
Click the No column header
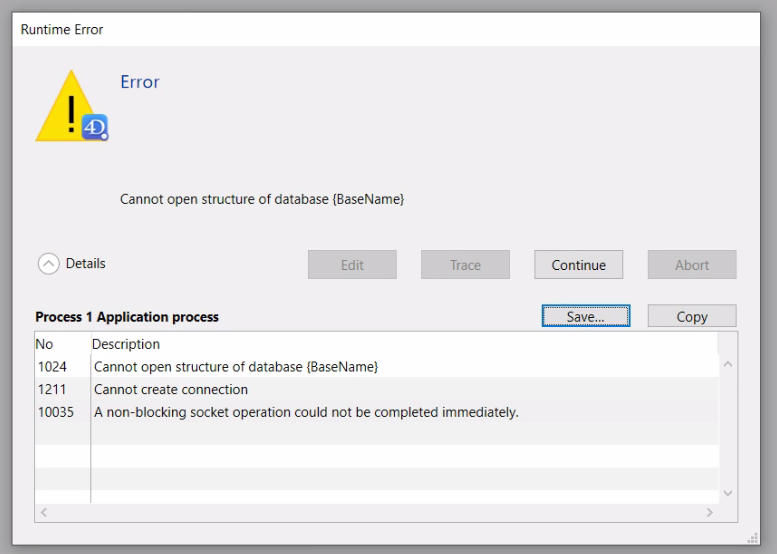[x=45, y=344]
